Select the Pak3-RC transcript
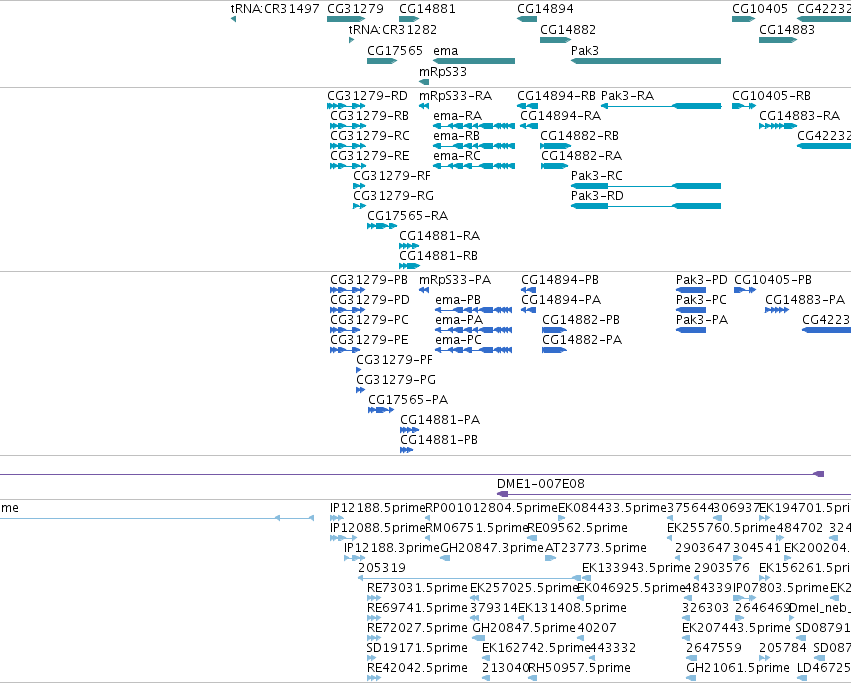The image size is (851, 683). click(x=646, y=186)
